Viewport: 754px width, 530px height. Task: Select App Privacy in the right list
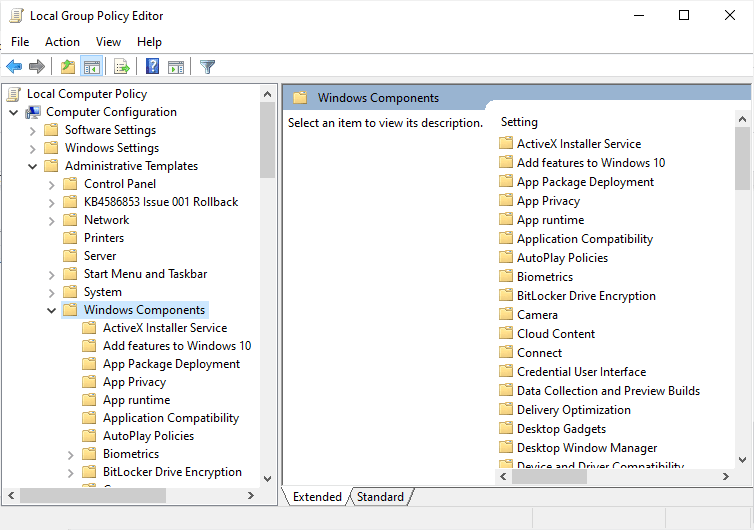pyautogui.click(x=548, y=201)
